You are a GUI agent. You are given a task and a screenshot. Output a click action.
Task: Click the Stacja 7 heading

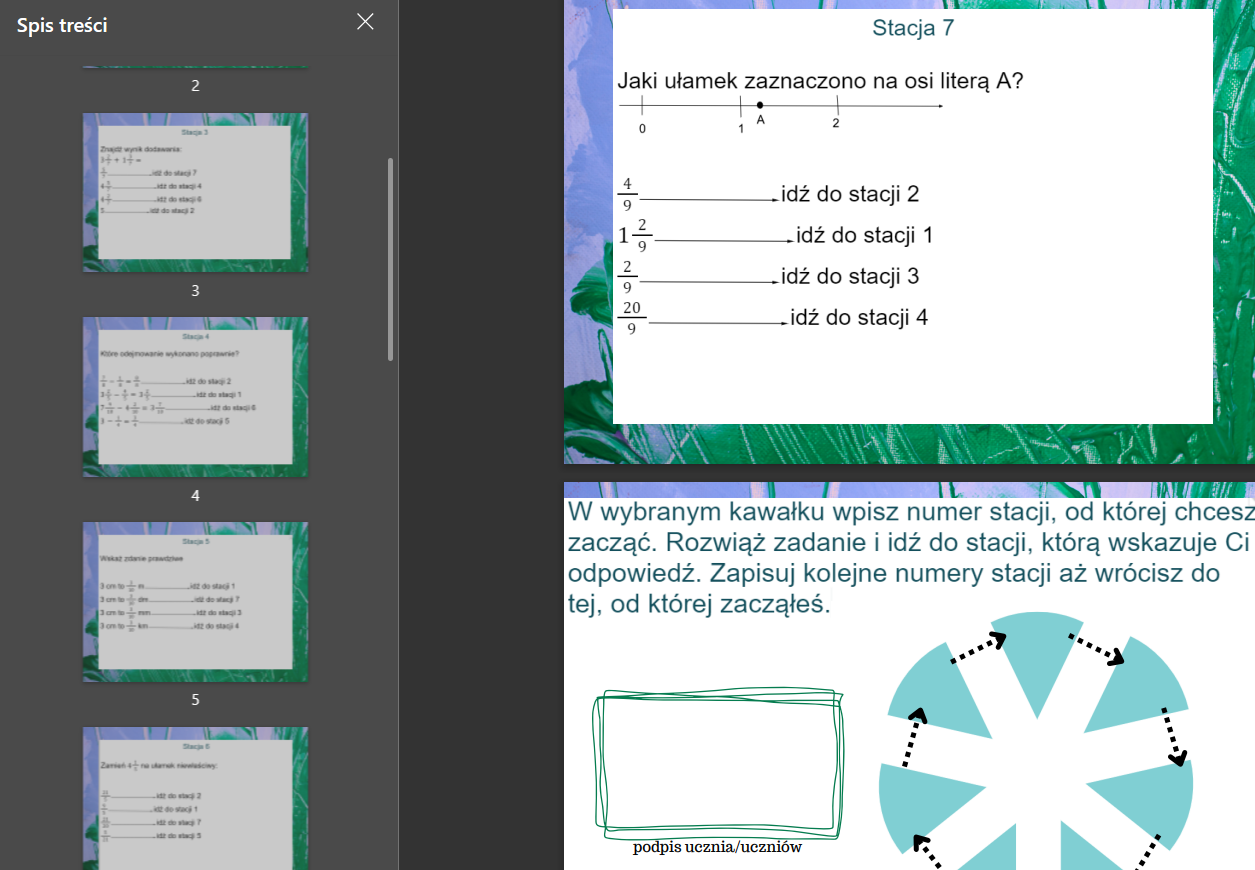coord(912,28)
